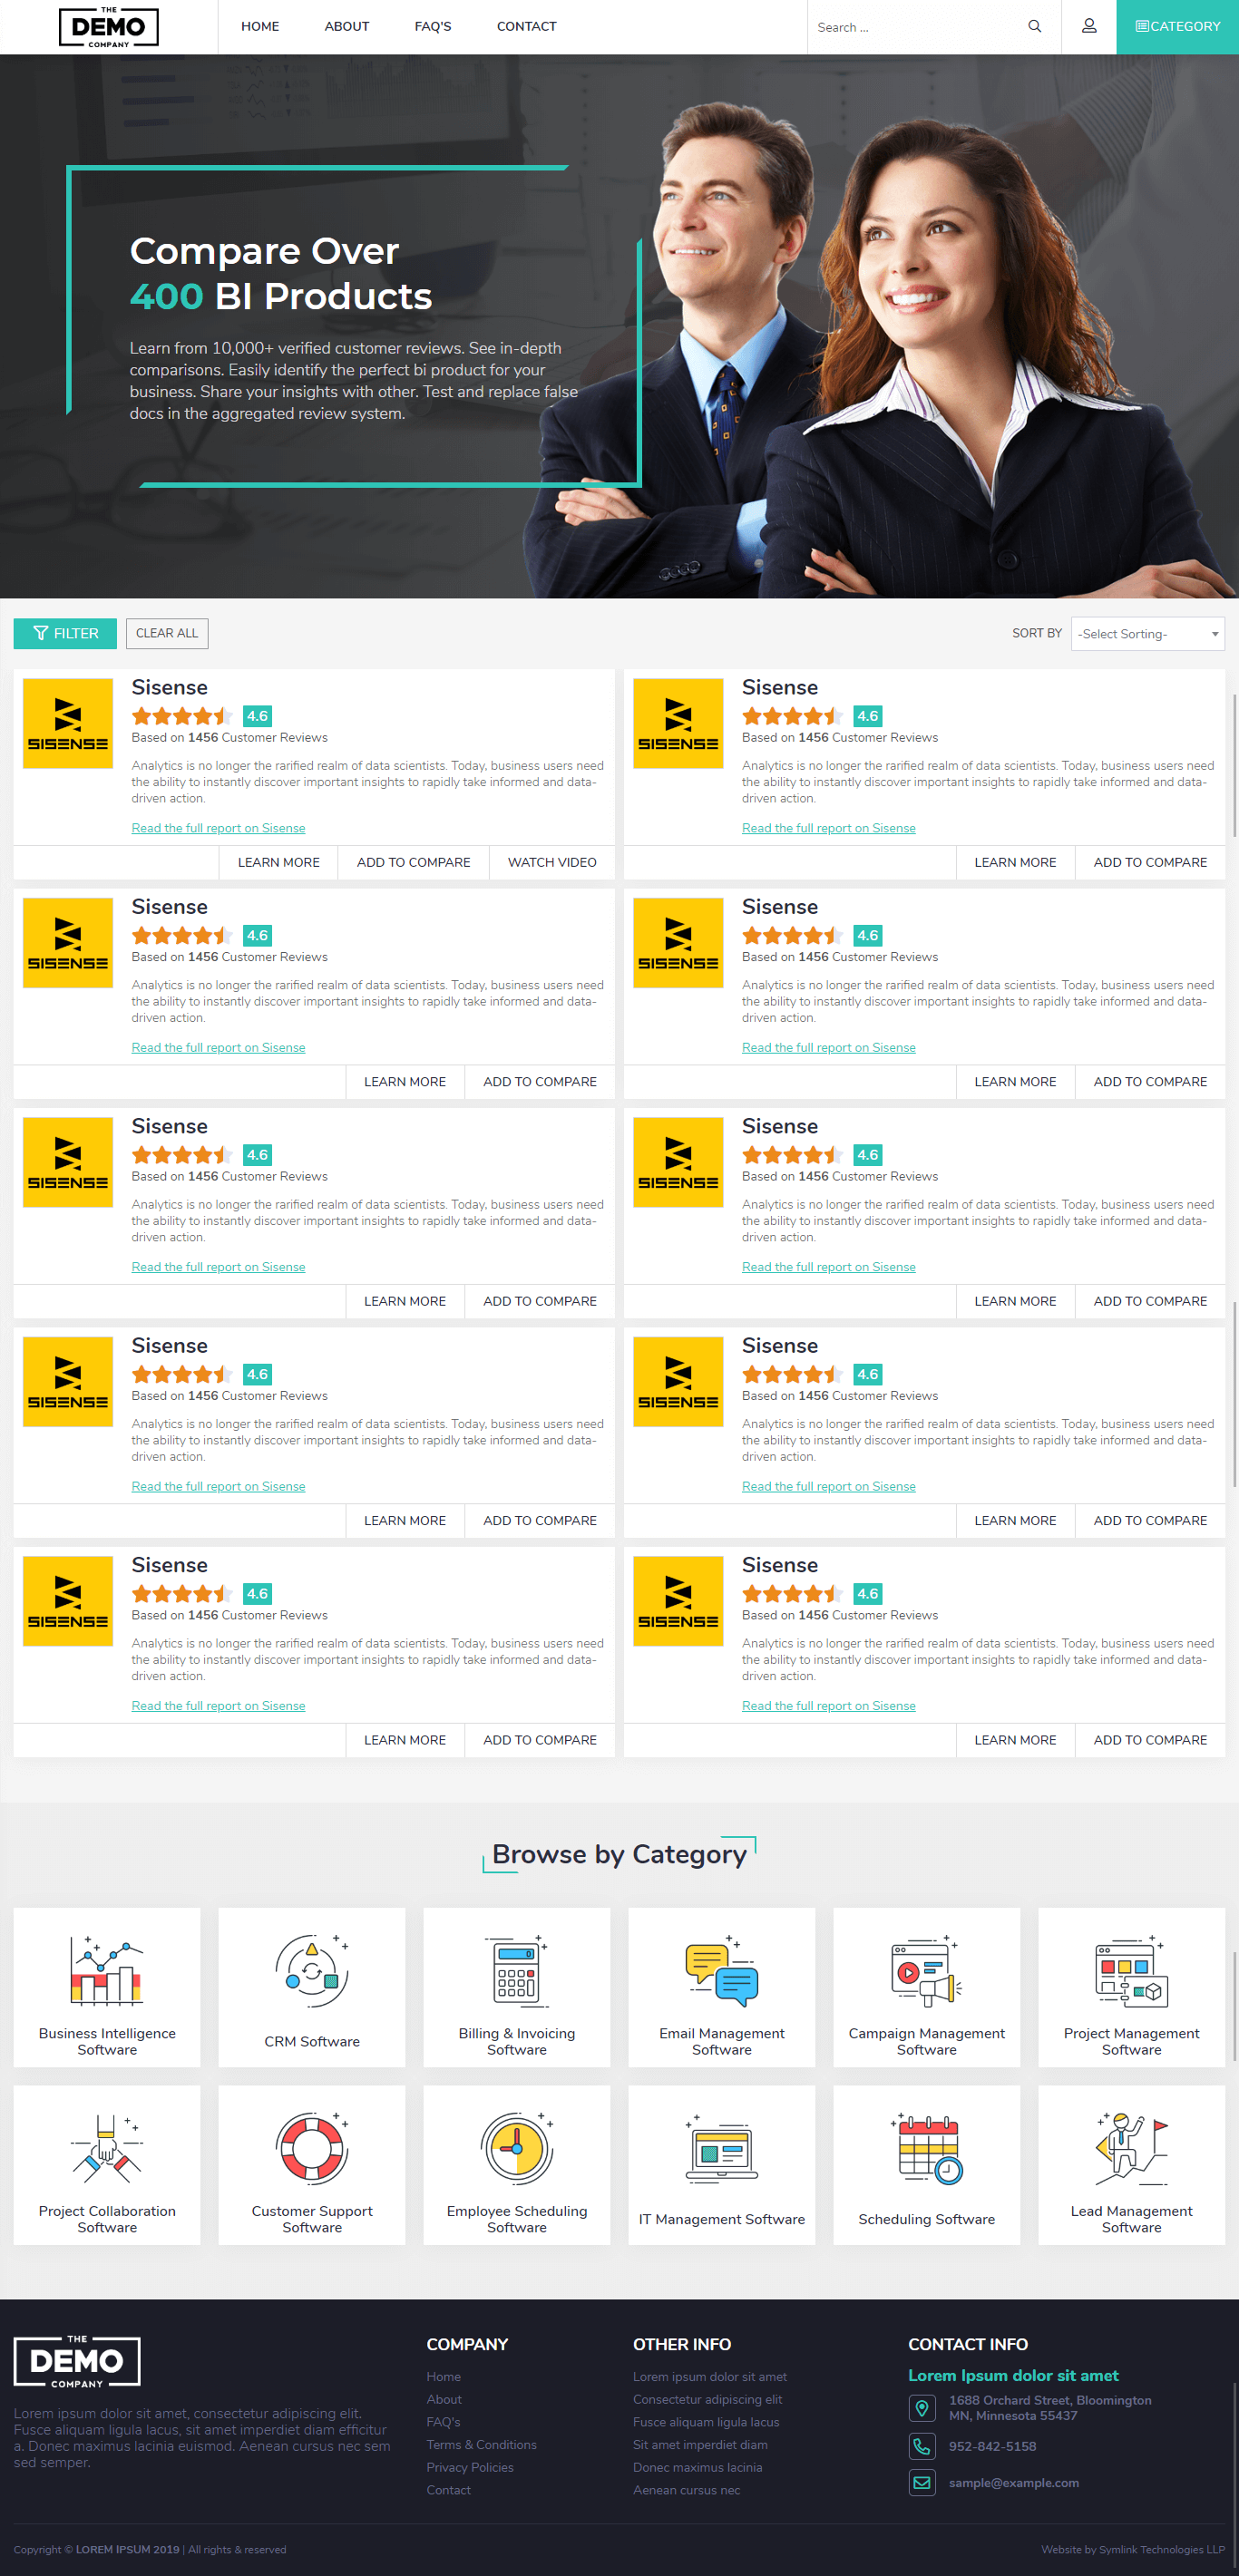The width and height of the screenshot is (1239, 2576).
Task: Open CRM Software category icon
Action: pyautogui.click(x=312, y=1969)
